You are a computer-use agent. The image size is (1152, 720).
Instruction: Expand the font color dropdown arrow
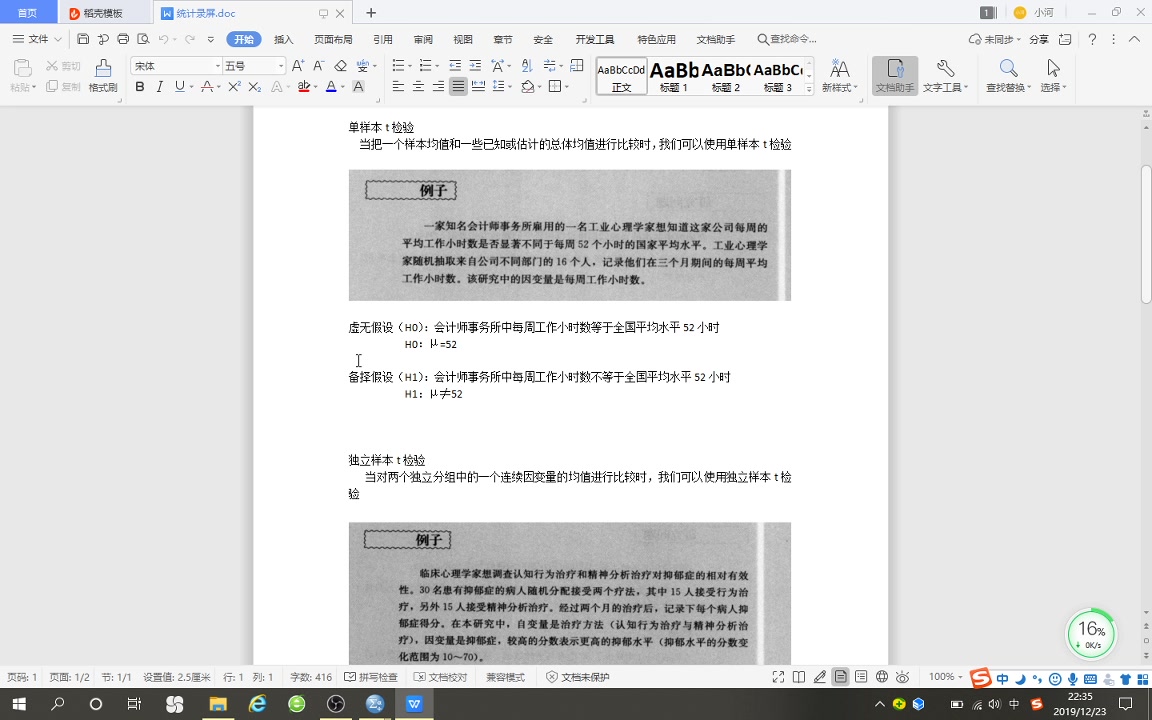344,87
